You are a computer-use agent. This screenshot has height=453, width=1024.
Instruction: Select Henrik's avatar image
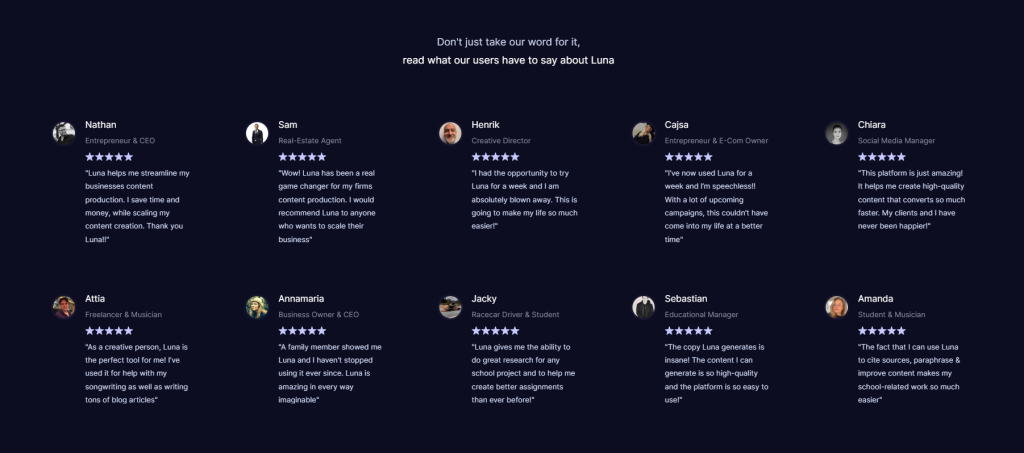click(450, 133)
